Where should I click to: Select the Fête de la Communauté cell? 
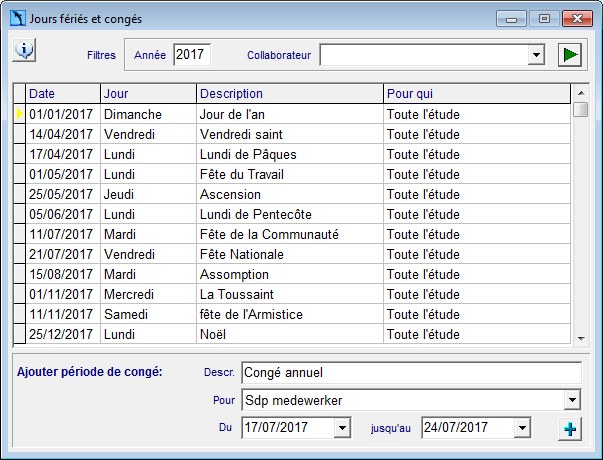(290, 234)
